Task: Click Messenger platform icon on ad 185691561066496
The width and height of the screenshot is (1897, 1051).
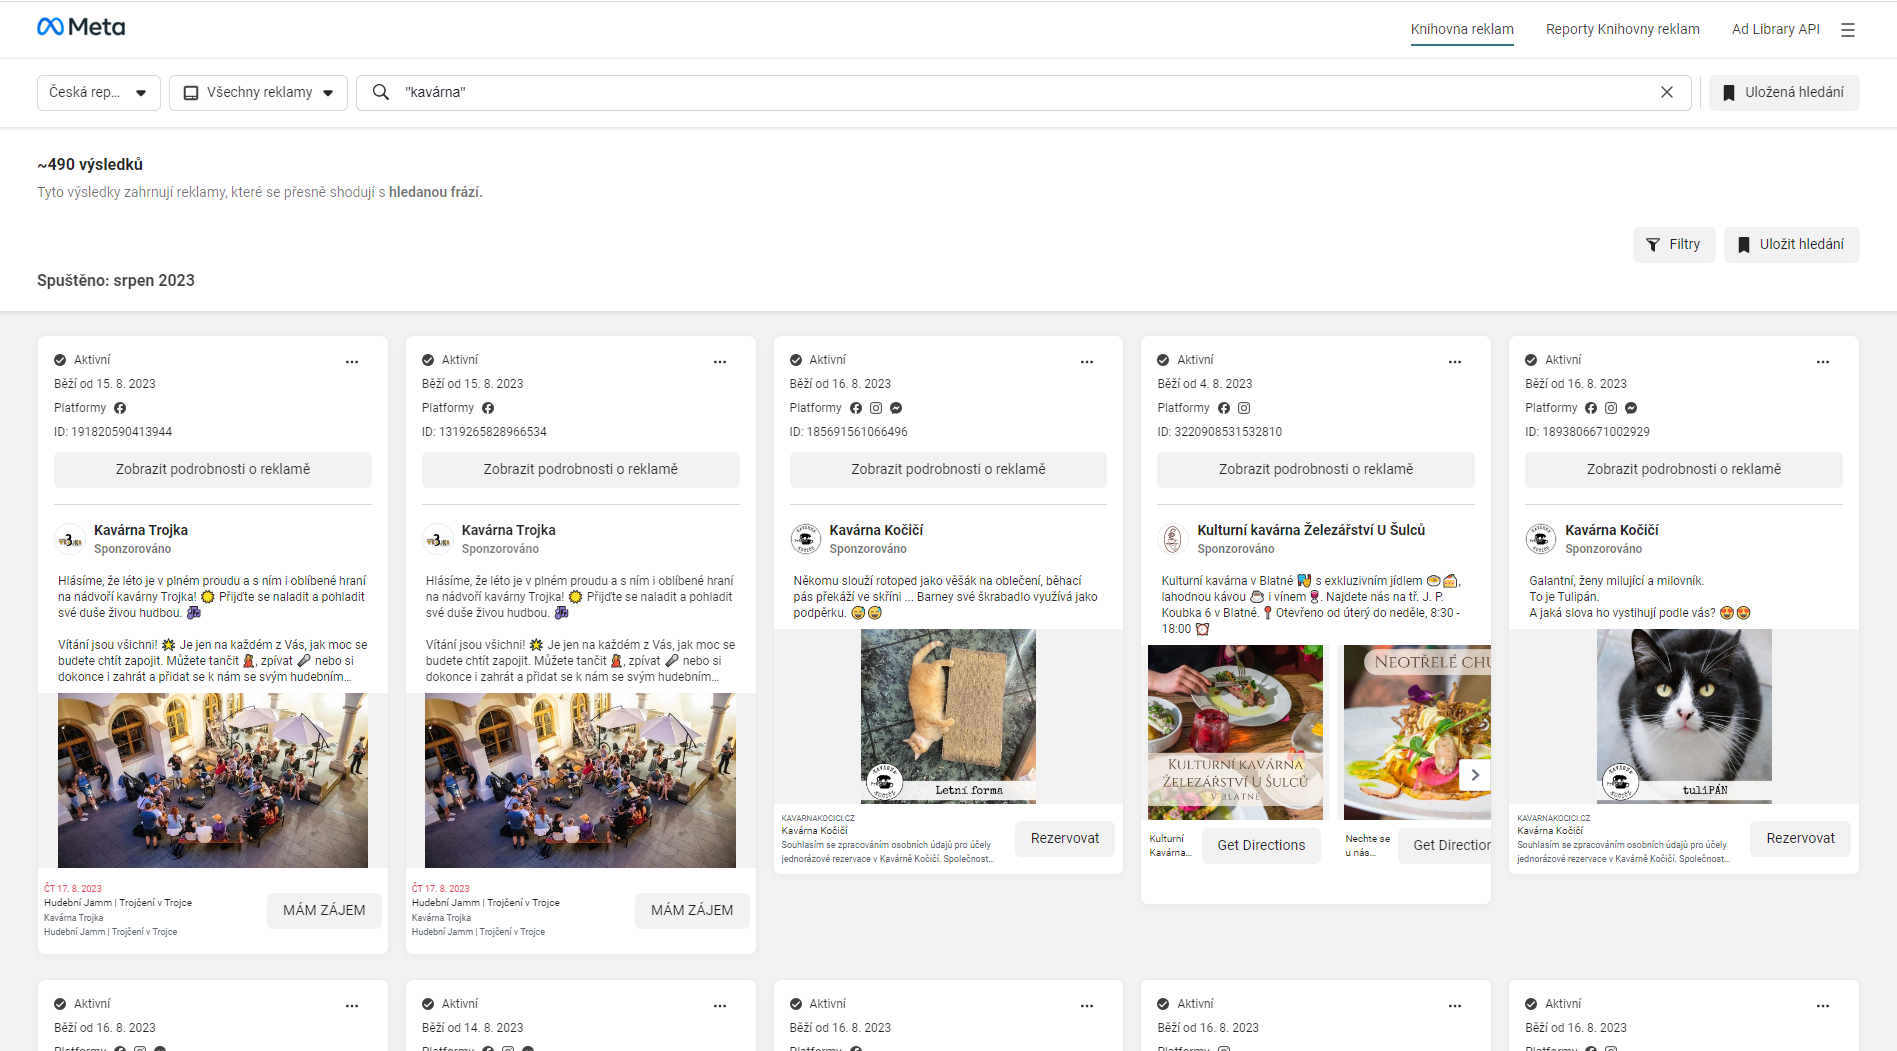Action: pos(896,408)
